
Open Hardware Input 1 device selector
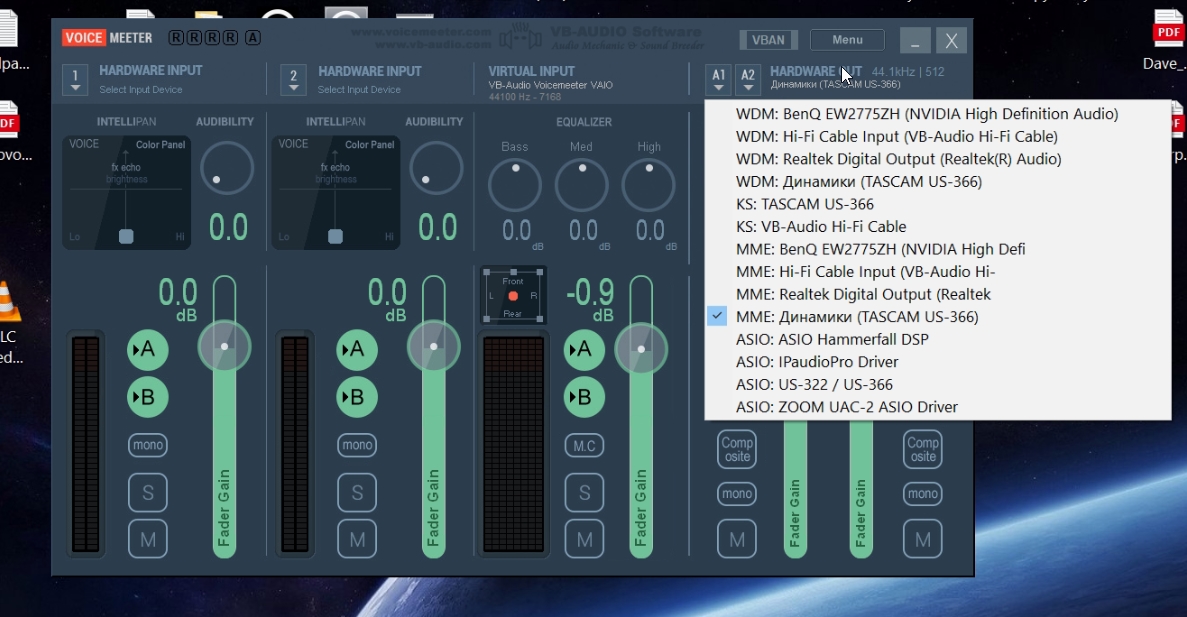click(75, 79)
